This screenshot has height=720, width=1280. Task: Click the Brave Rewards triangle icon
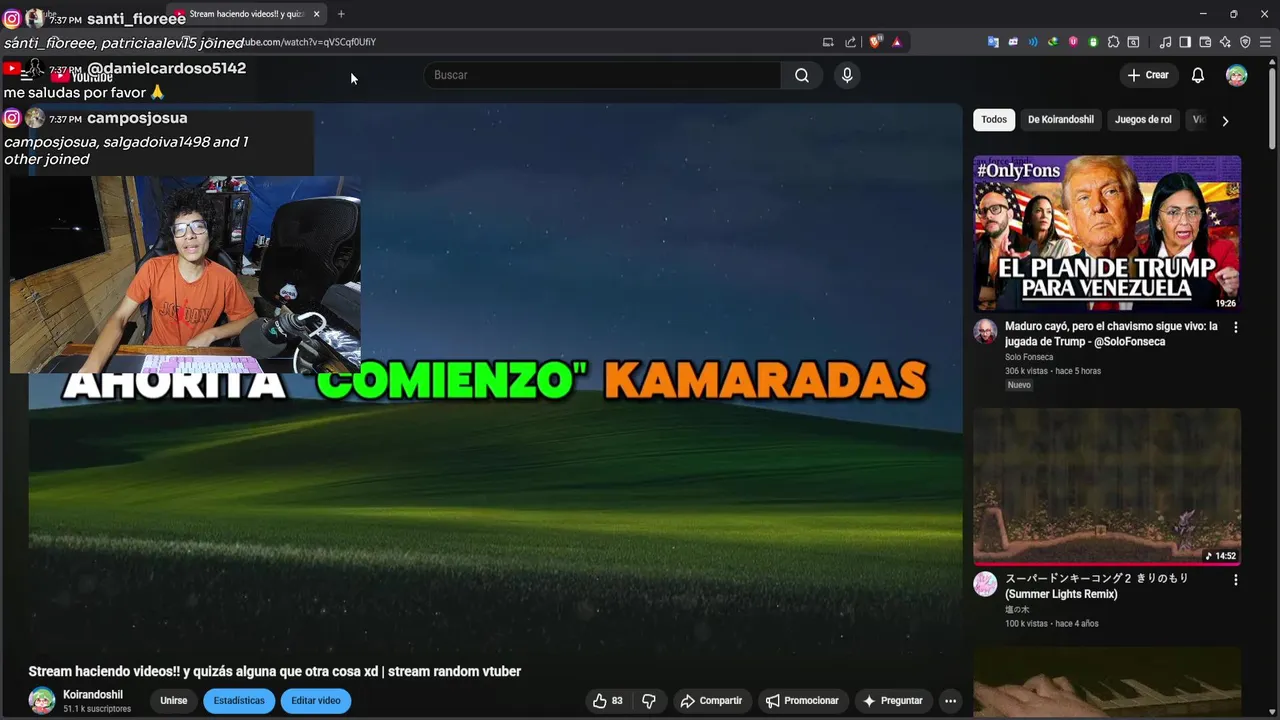point(897,42)
